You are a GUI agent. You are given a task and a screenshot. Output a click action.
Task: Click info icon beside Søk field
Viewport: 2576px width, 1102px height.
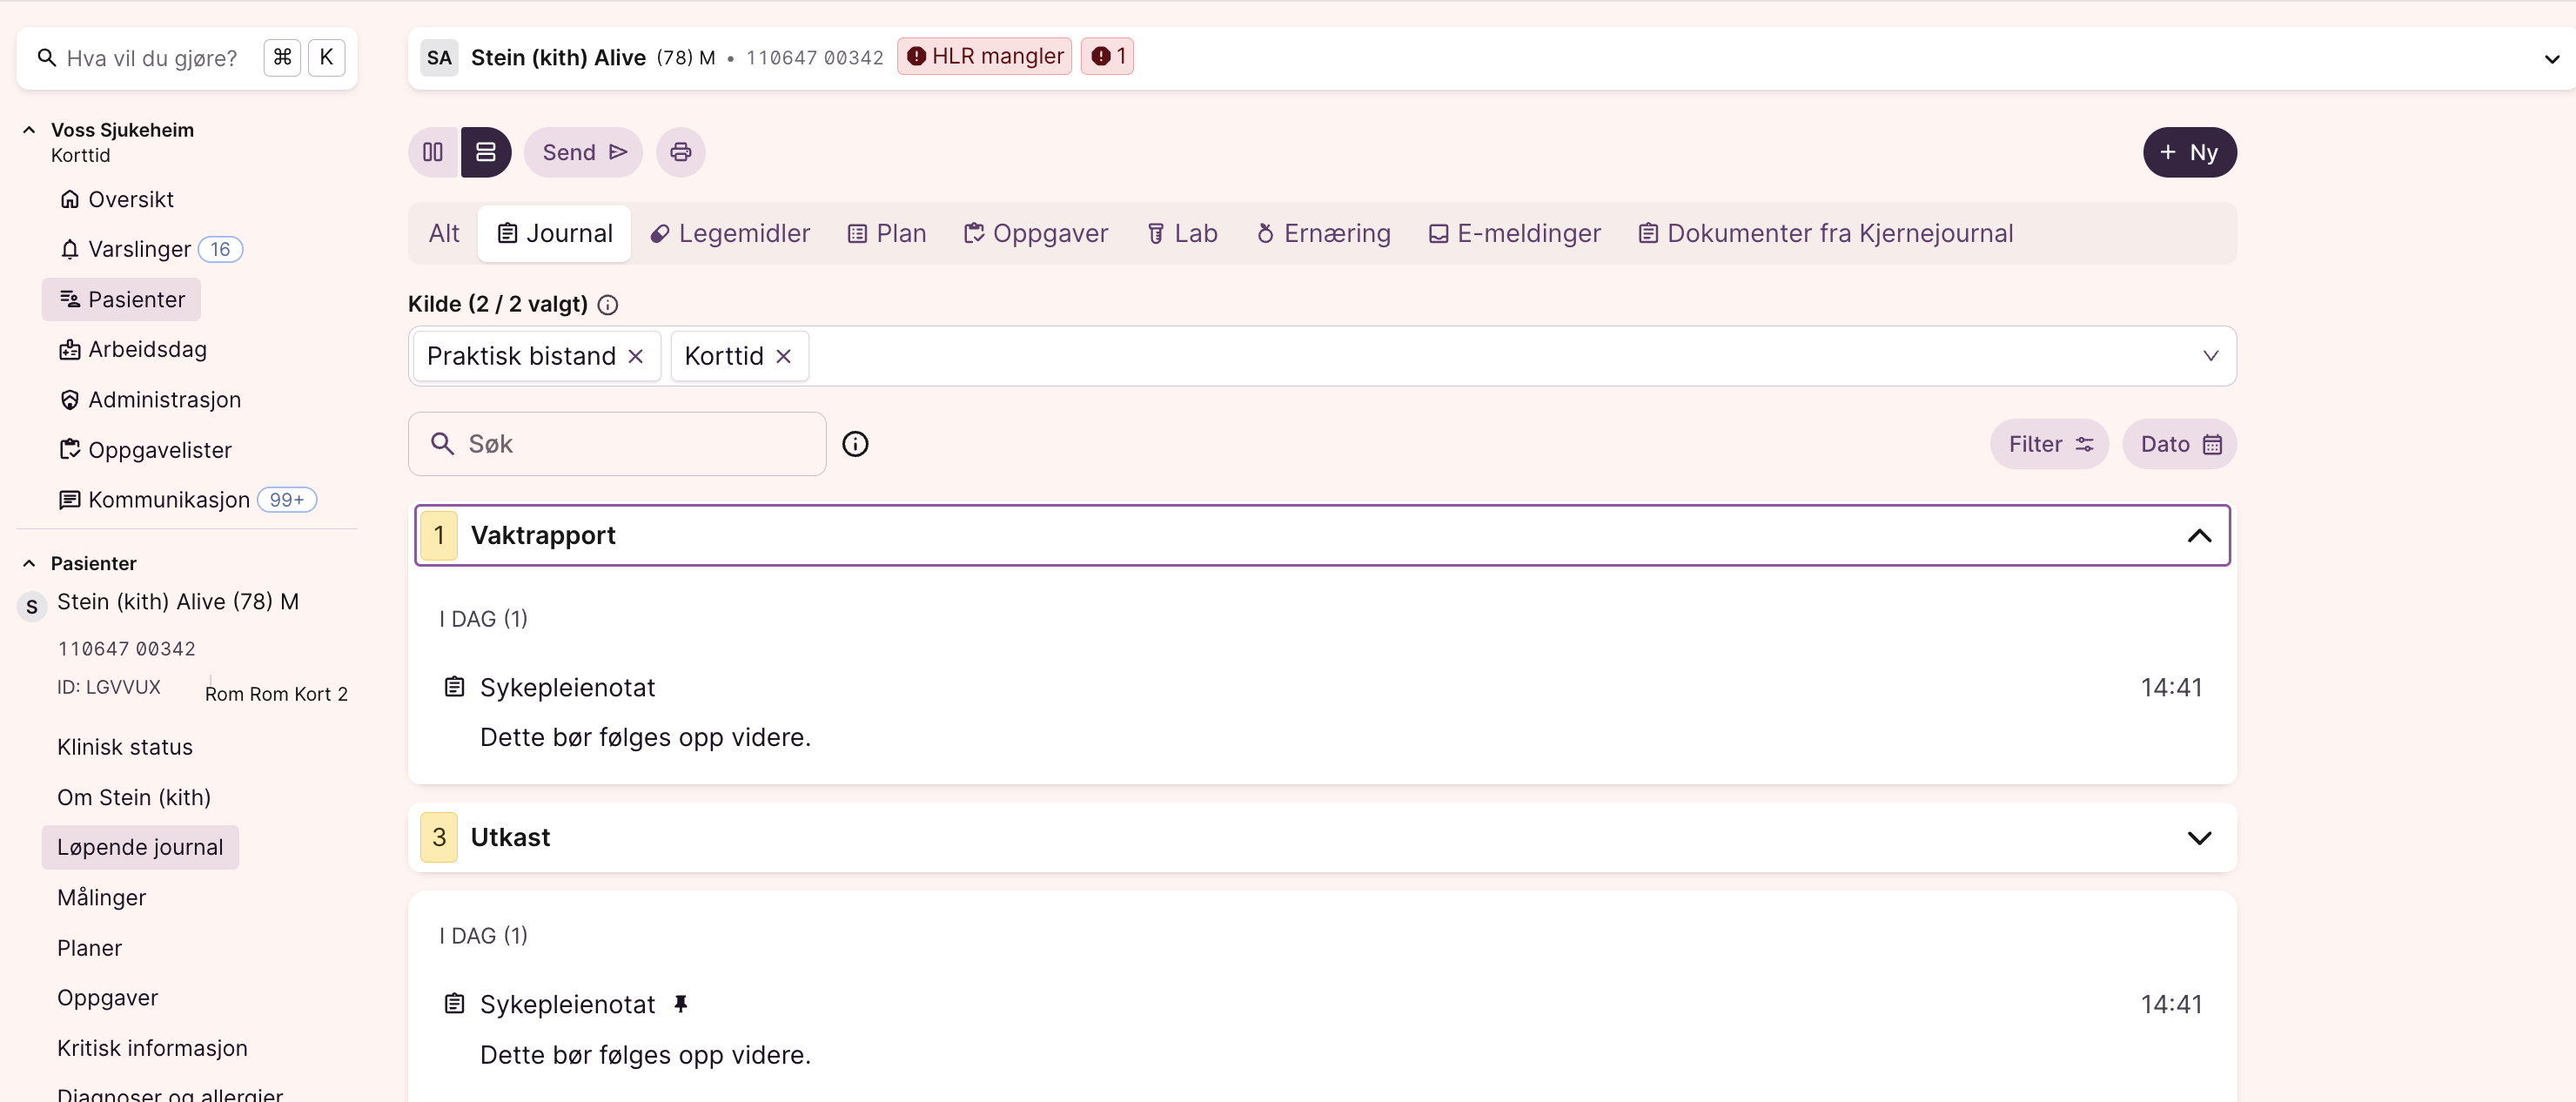coord(855,444)
